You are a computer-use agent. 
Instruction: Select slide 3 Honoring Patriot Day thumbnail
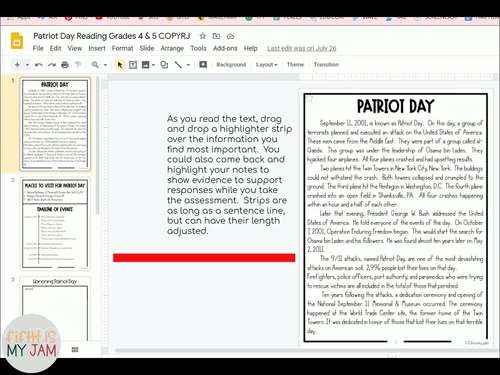point(55,309)
